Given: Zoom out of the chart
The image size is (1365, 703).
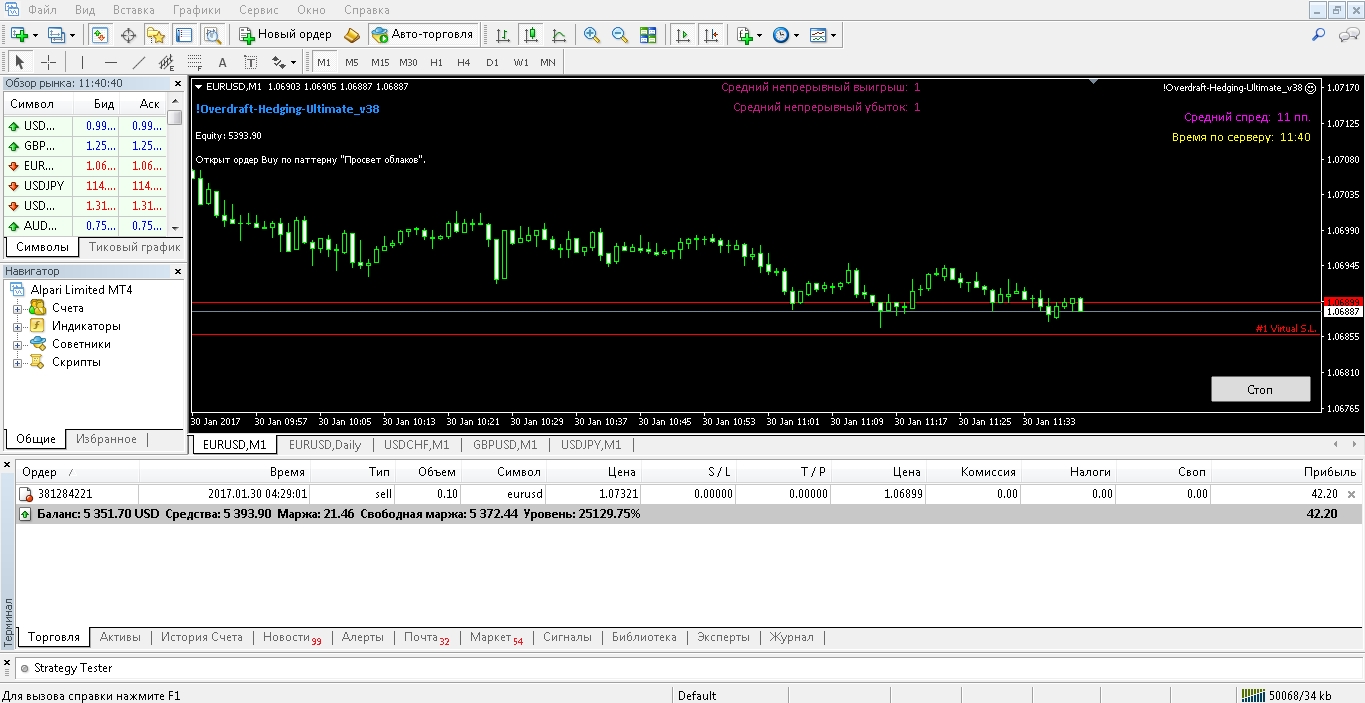Looking at the screenshot, I should point(620,35).
